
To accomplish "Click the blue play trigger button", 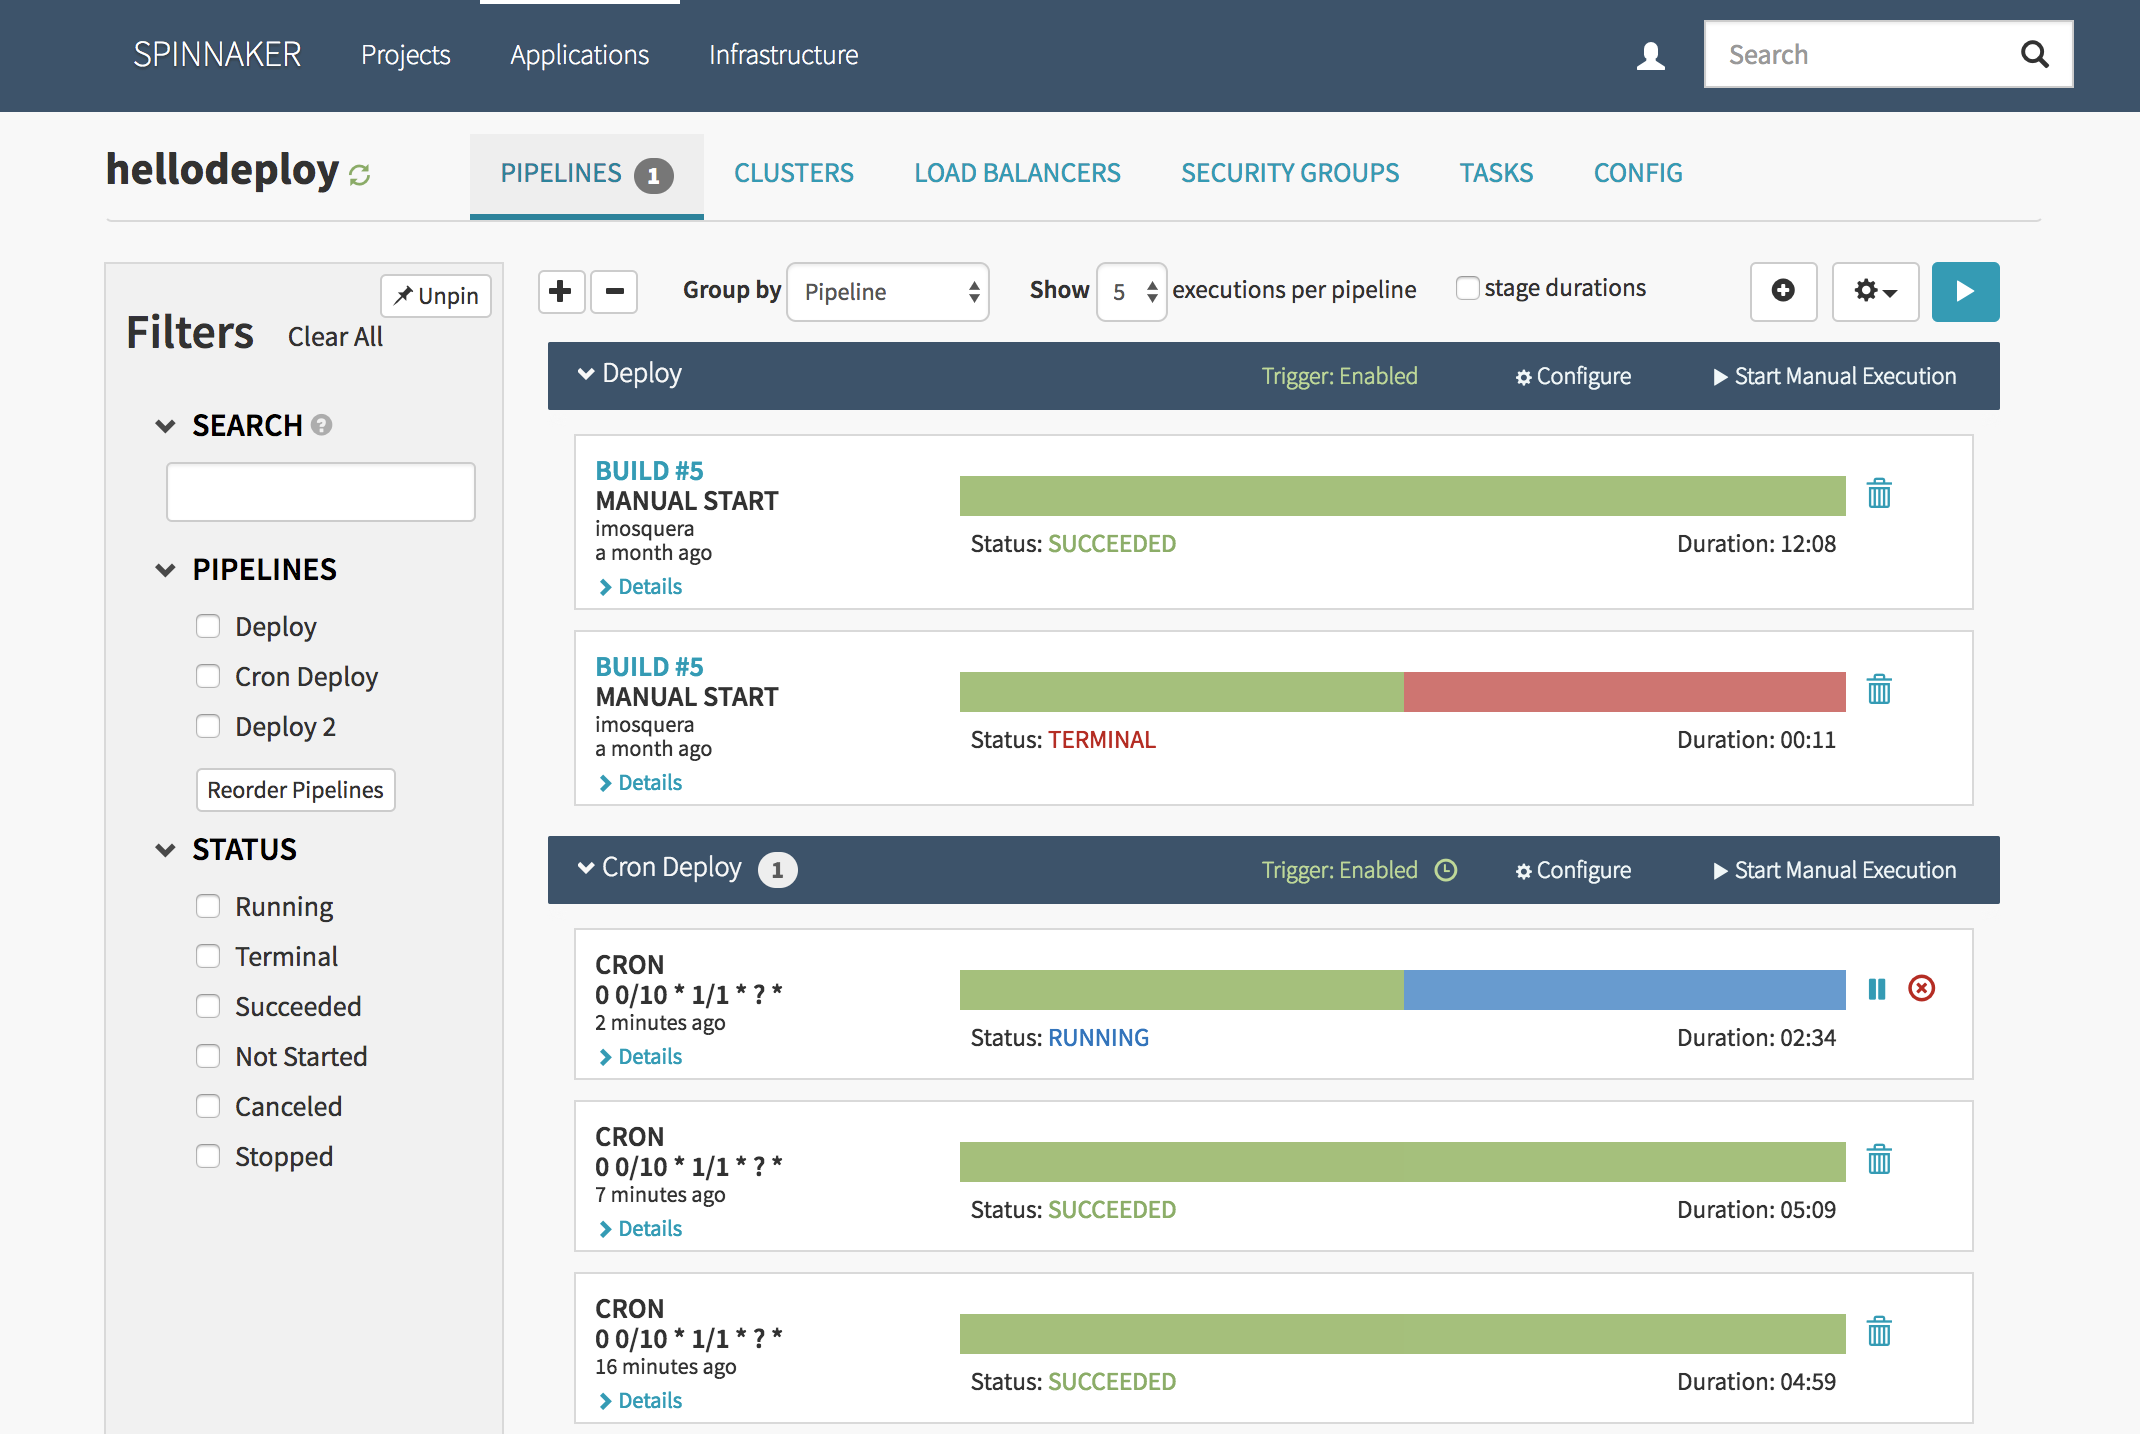I will [x=1964, y=291].
